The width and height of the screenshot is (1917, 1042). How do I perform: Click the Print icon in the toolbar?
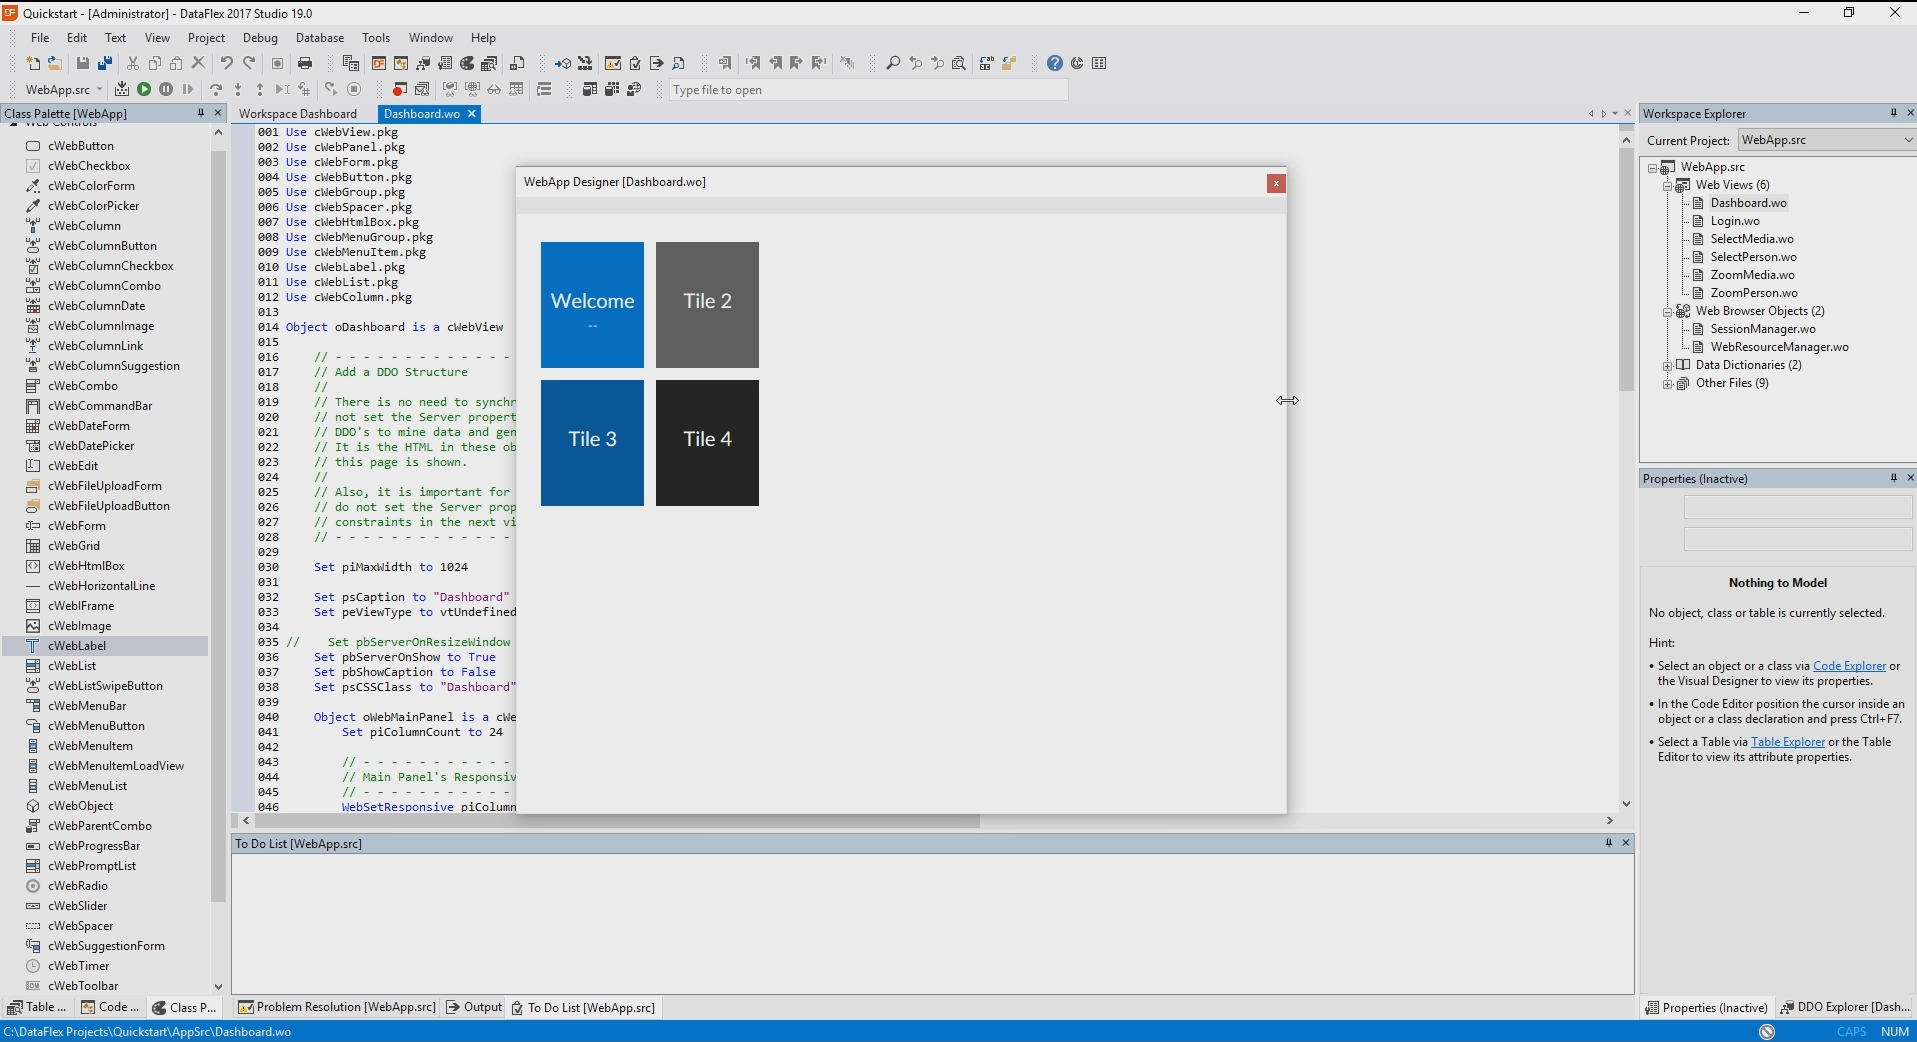click(305, 63)
